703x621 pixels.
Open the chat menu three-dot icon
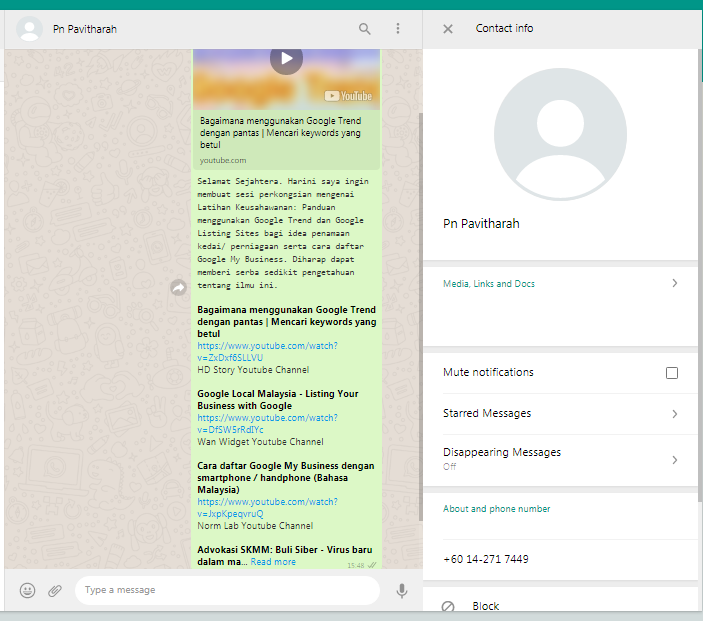[398, 29]
